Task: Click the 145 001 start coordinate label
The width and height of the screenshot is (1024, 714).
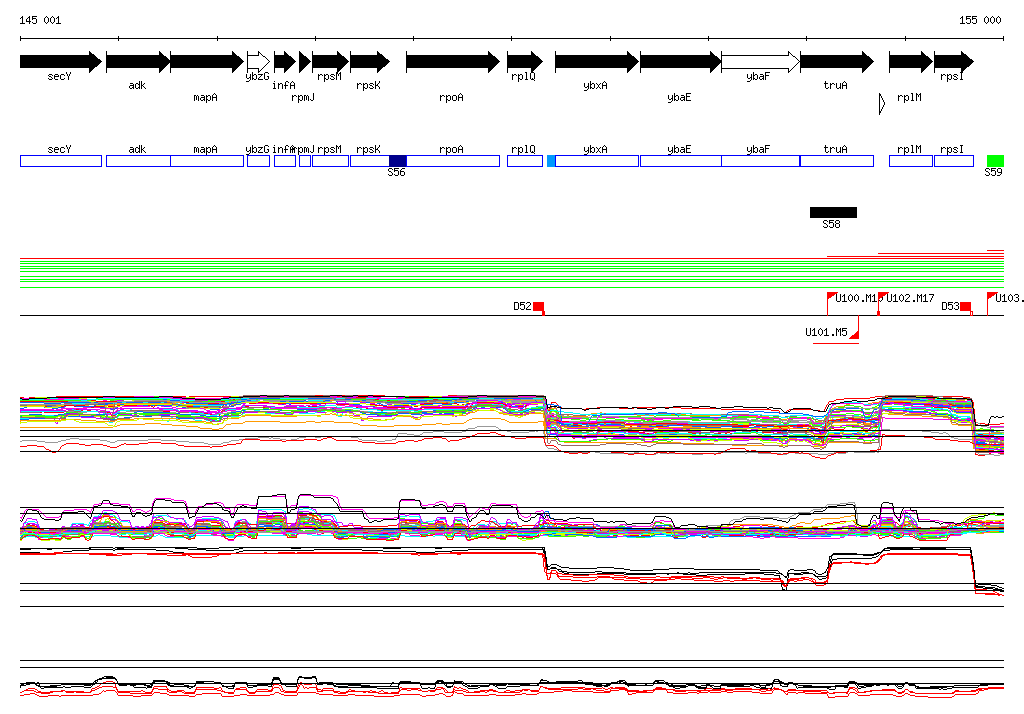Action: pos(40,20)
